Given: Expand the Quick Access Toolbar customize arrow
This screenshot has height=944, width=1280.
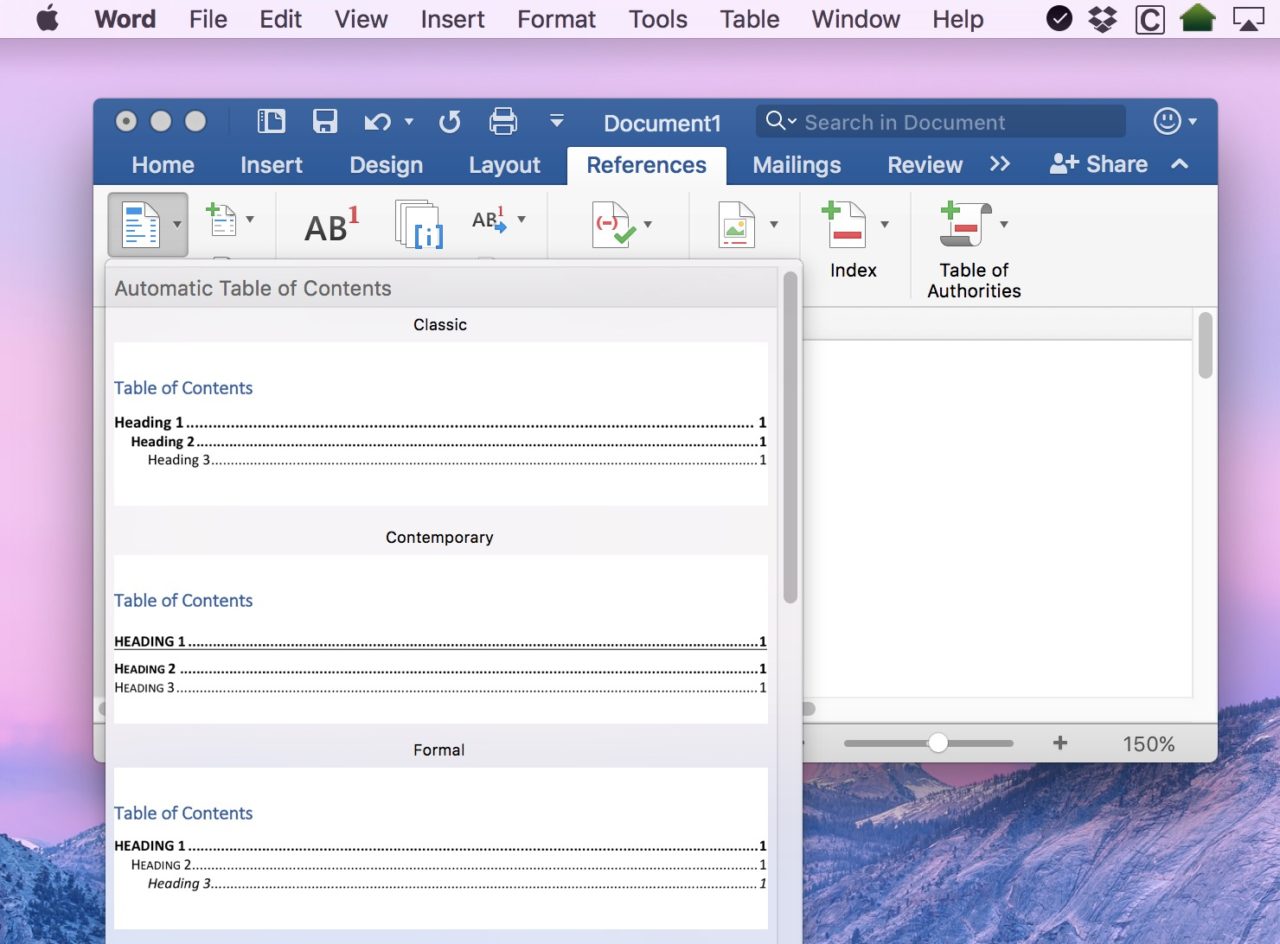Looking at the screenshot, I should tap(557, 121).
